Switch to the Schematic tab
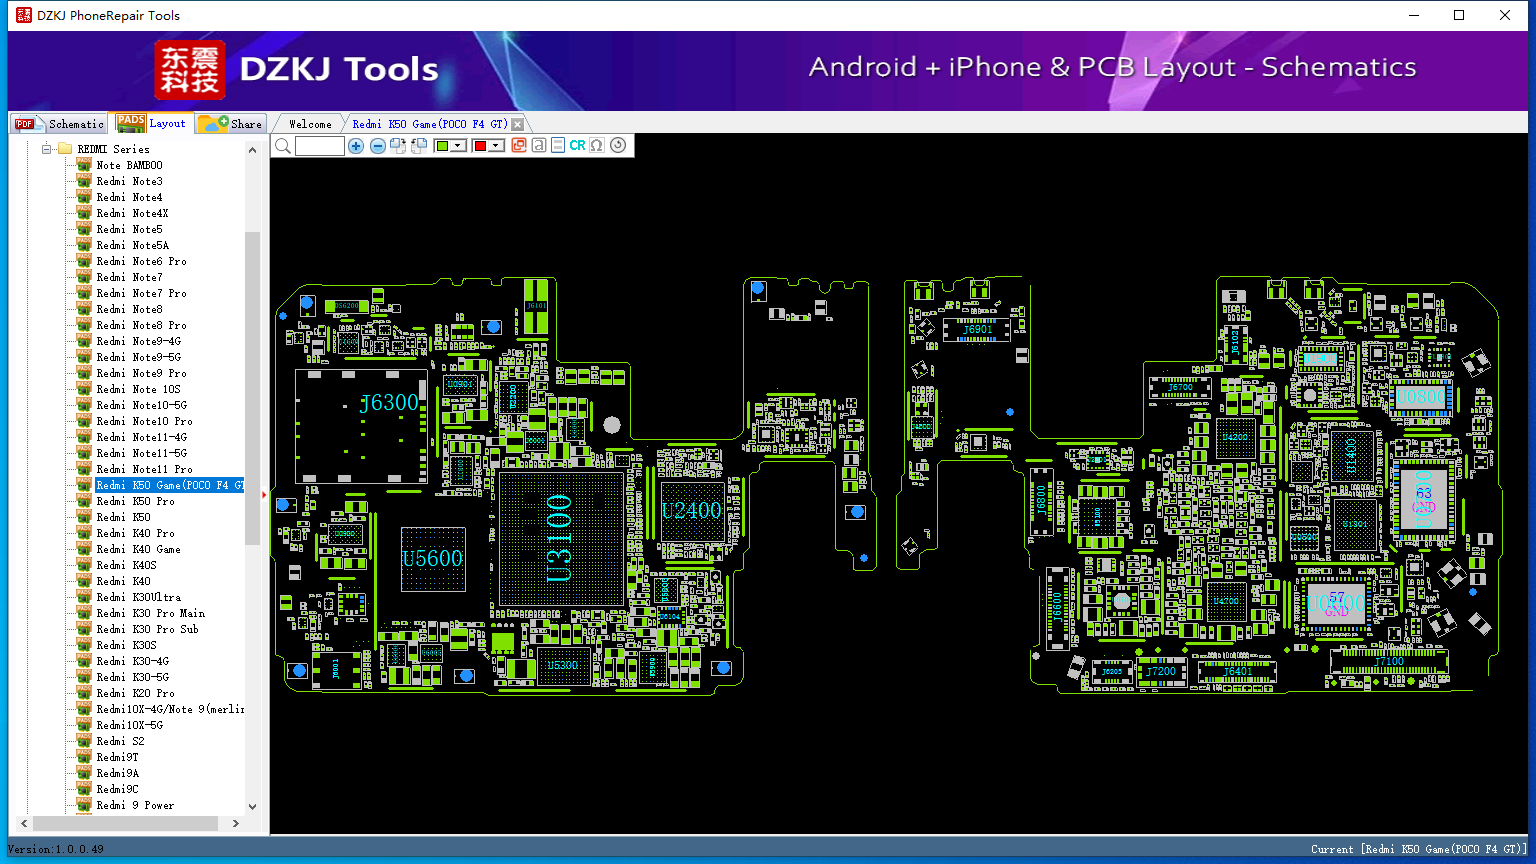Image resolution: width=1536 pixels, height=864 pixels. coord(59,123)
